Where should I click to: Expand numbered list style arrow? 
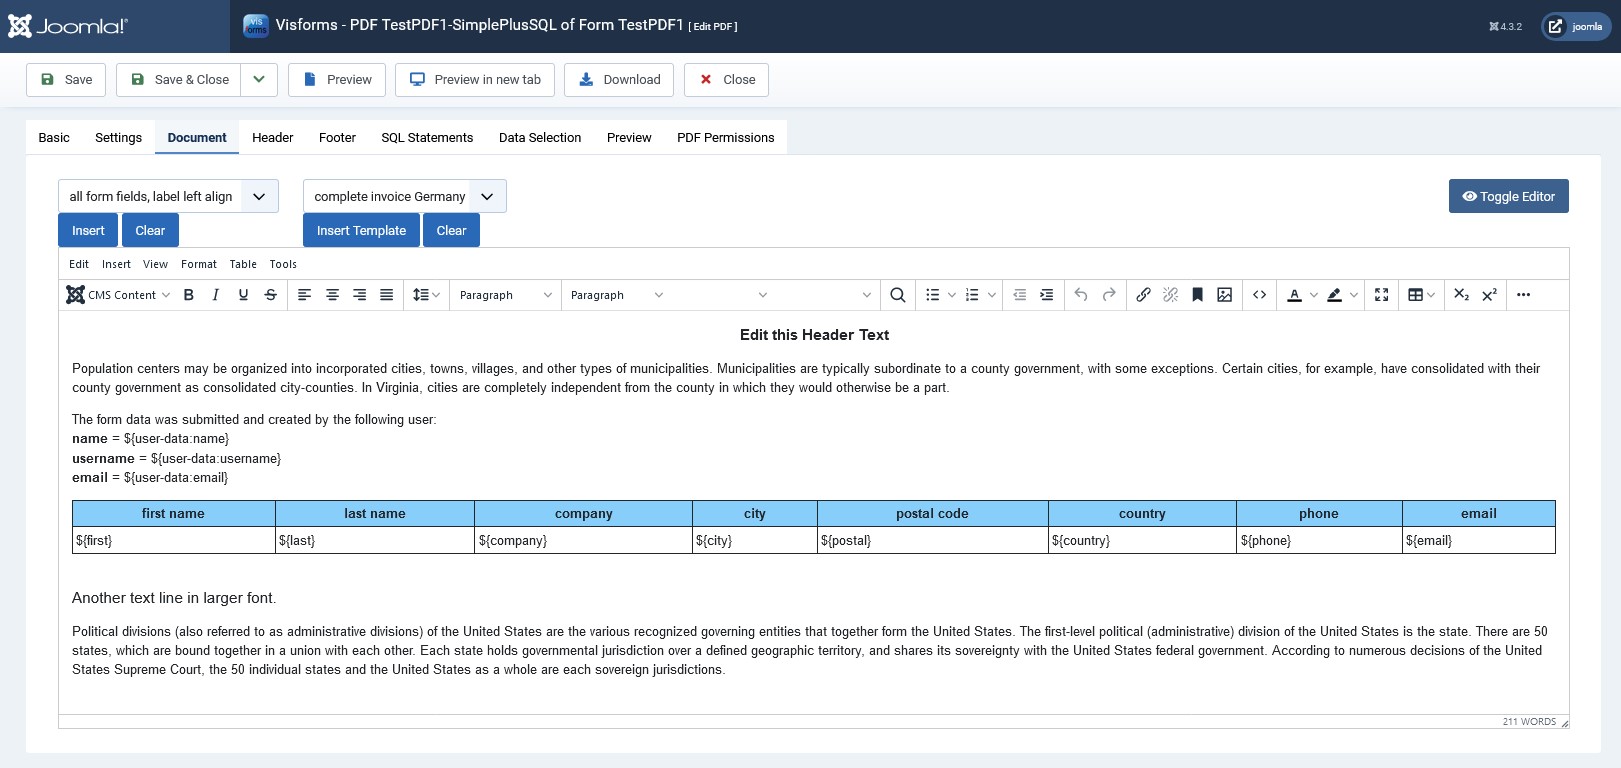pyautogui.click(x=991, y=295)
